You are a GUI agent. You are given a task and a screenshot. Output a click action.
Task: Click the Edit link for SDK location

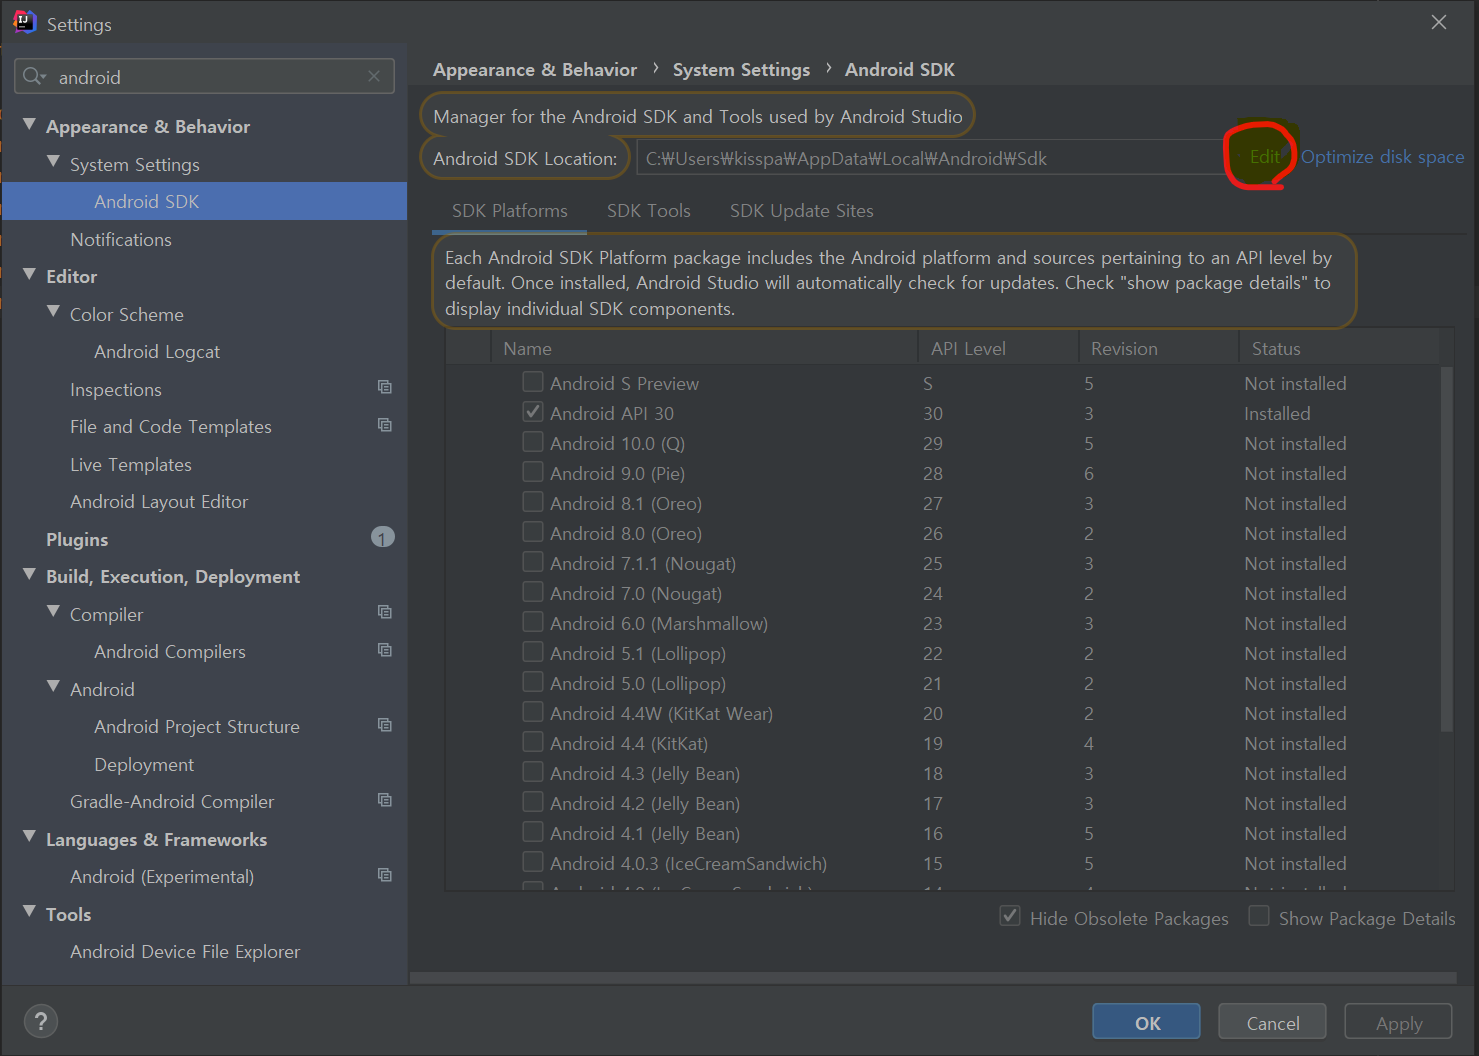click(x=1264, y=157)
